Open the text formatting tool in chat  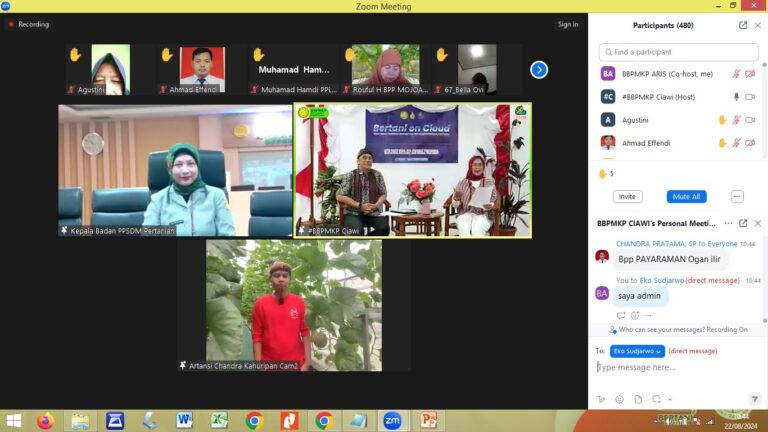[x=601, y=399]
